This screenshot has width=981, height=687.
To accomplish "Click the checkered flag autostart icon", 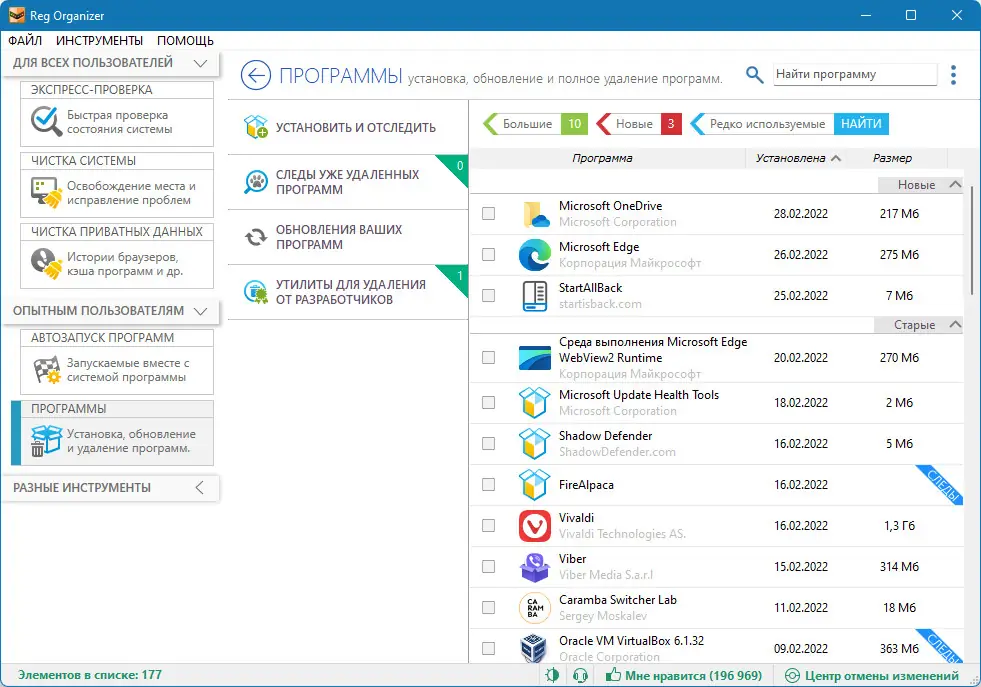I will pyautogui.click(x=46, y=369).
